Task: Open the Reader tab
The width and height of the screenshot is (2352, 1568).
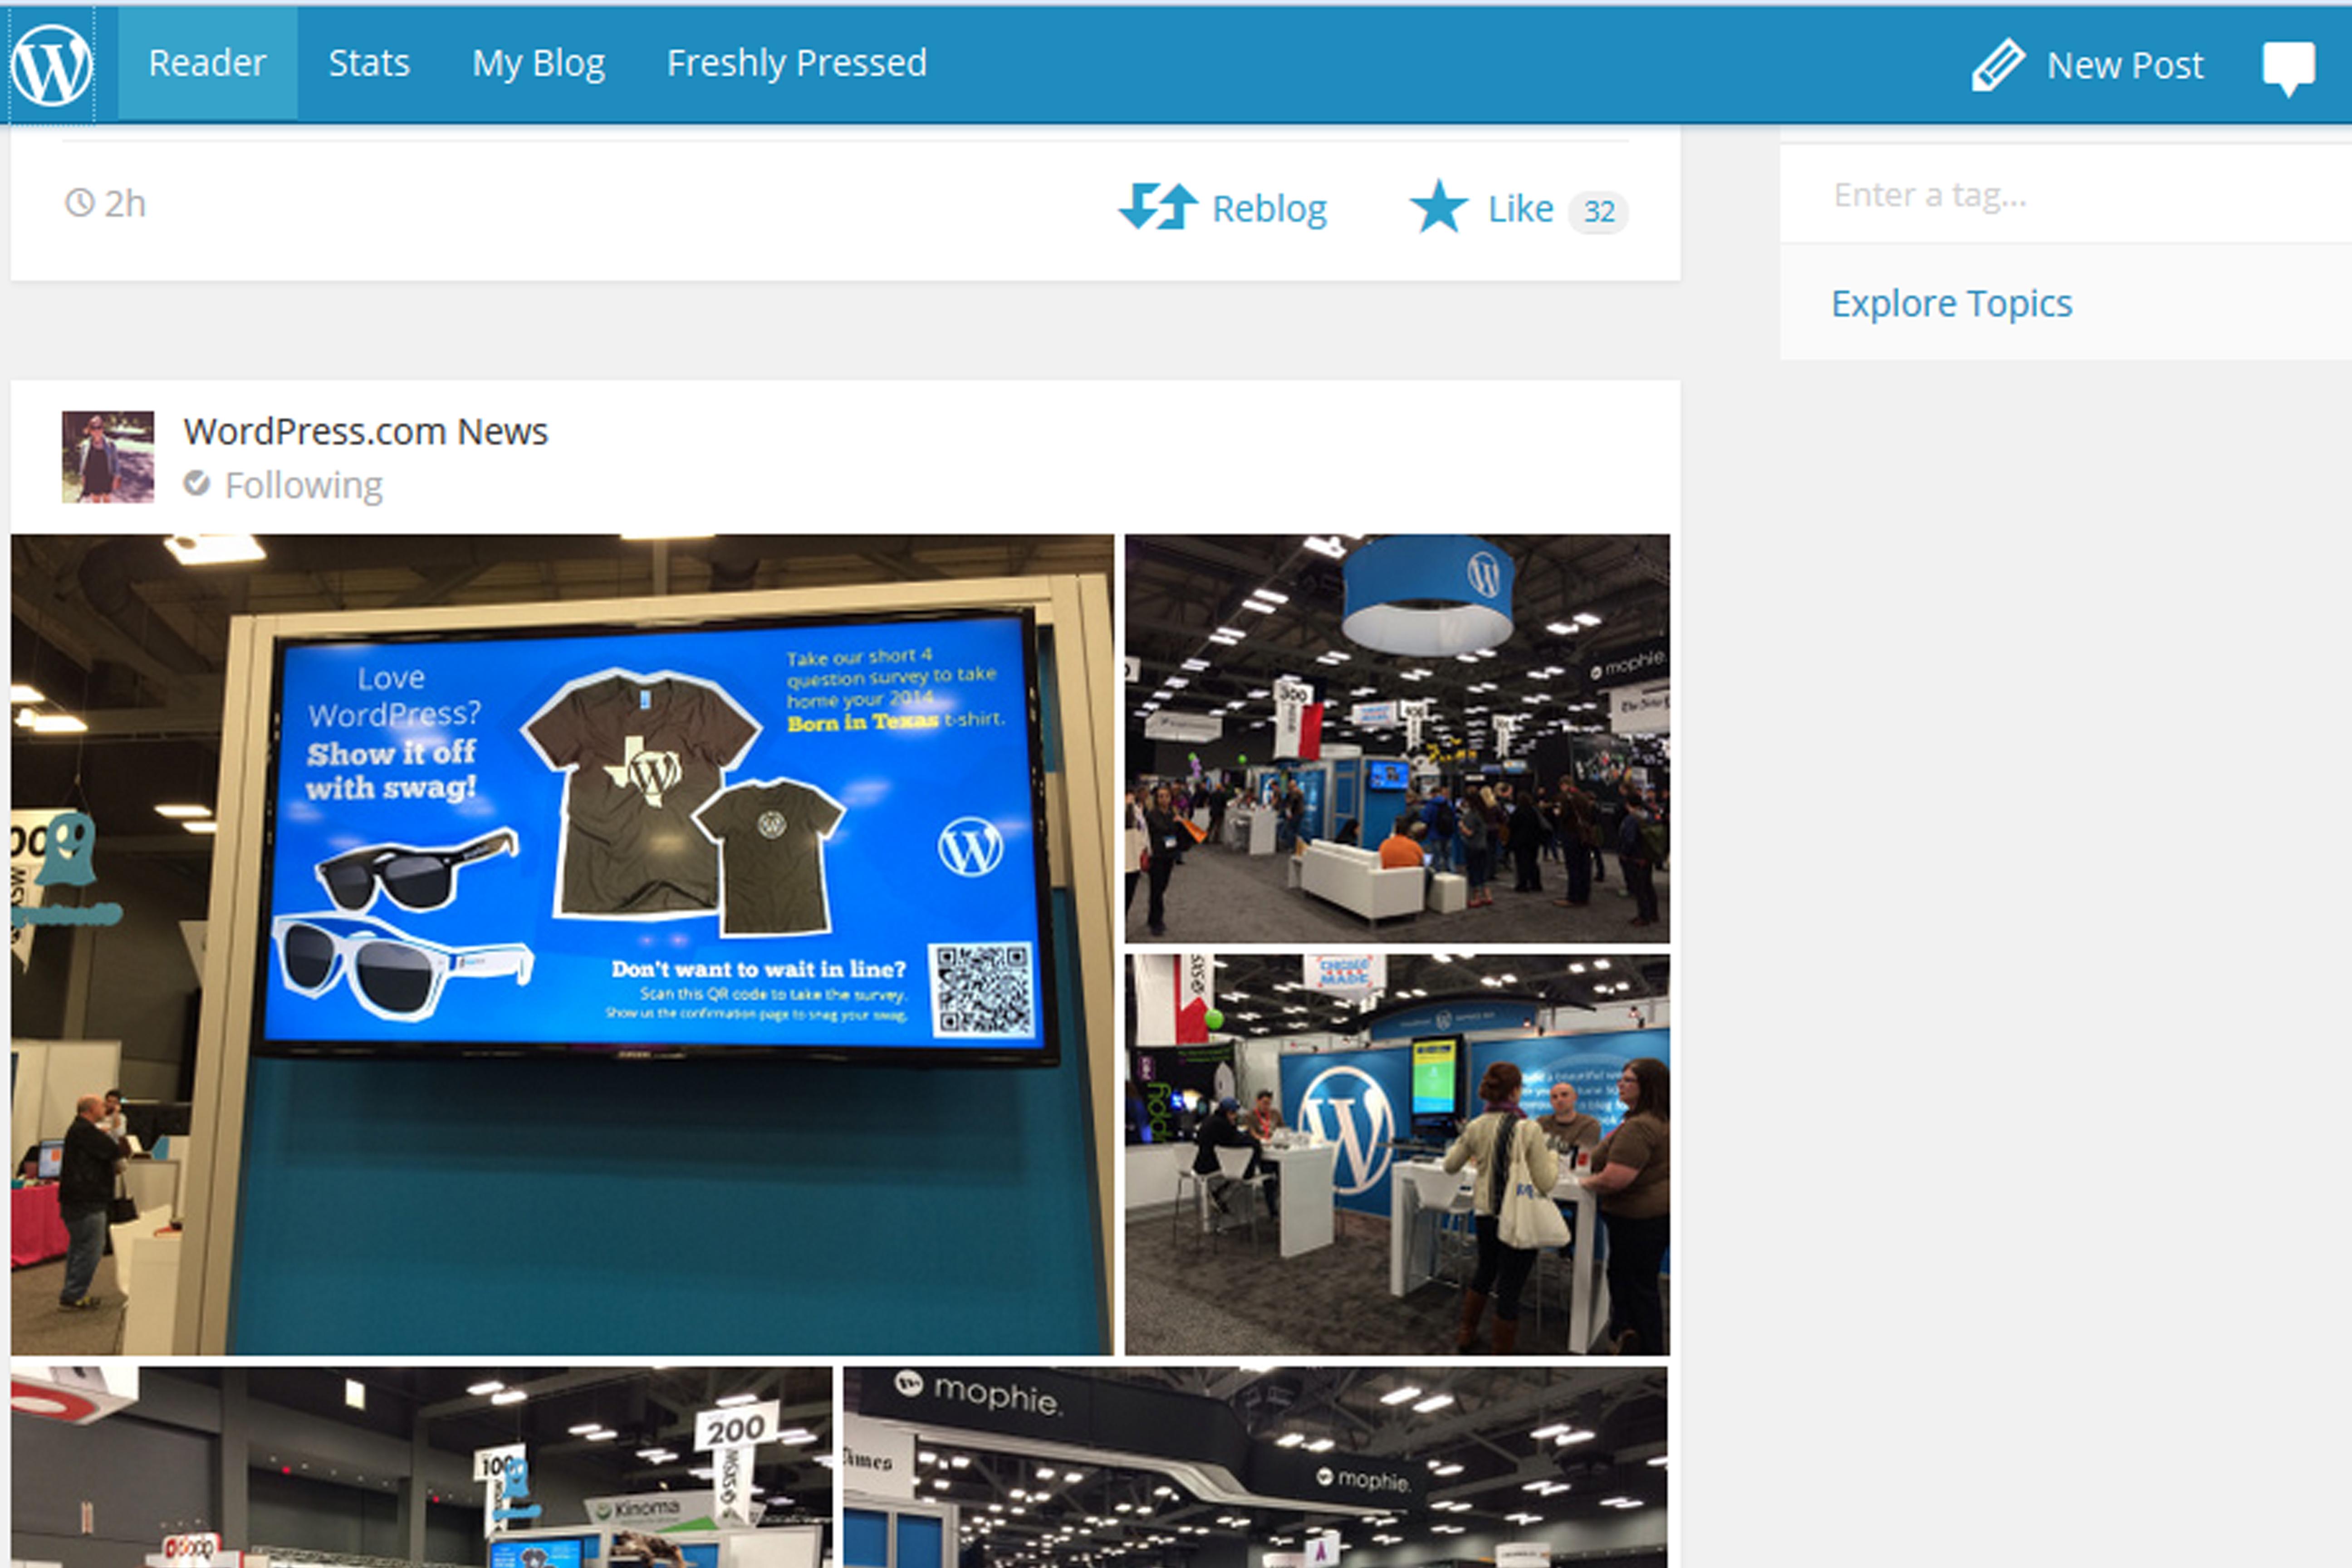Action: 207,64
